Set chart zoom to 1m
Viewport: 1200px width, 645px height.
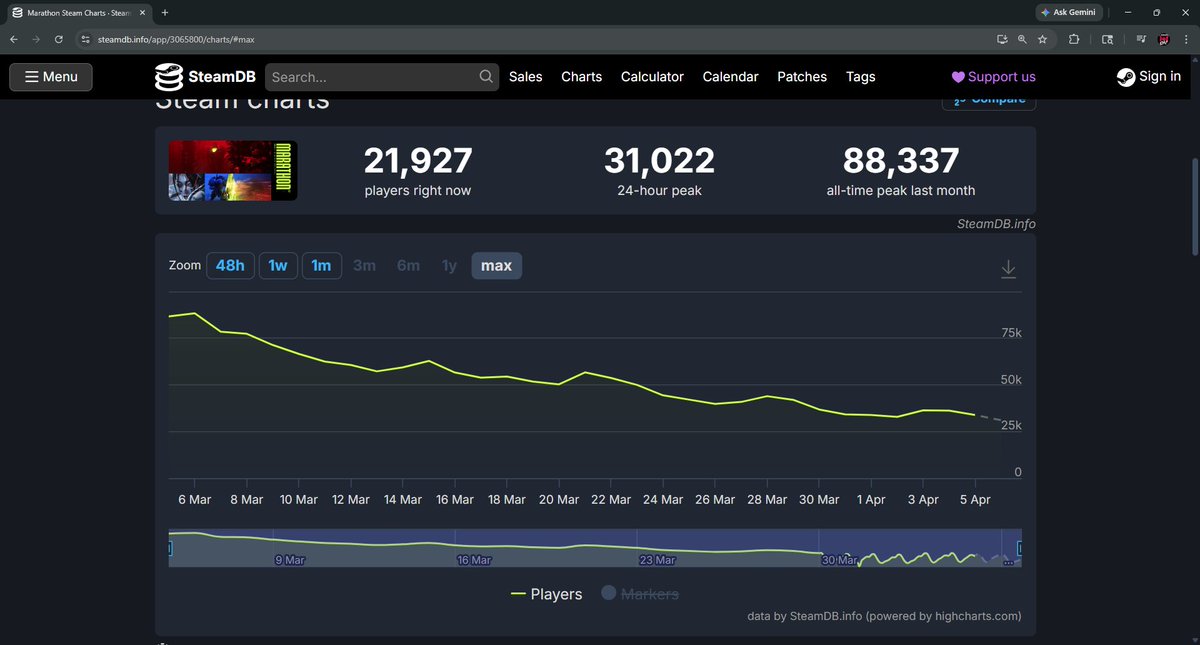pos(321,266)
